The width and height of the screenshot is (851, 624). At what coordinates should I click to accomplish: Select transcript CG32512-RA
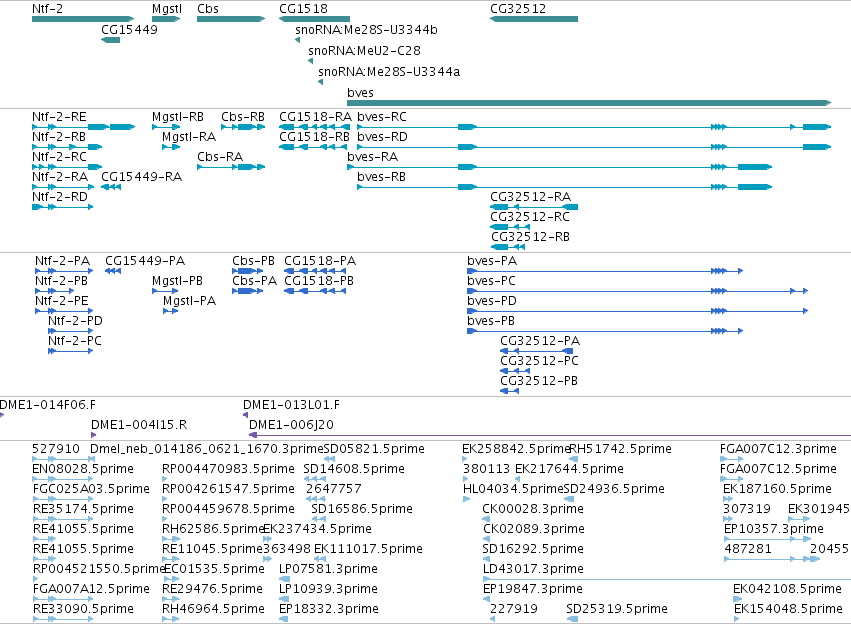(530, 197)
